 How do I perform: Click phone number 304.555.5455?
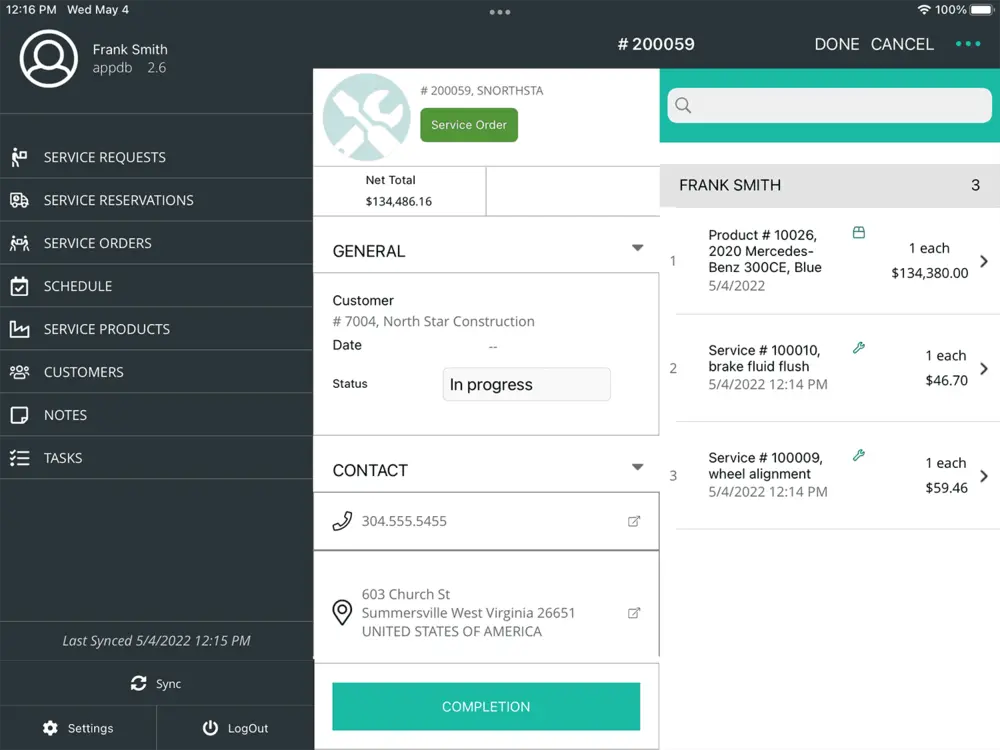[x=404, y=521]
